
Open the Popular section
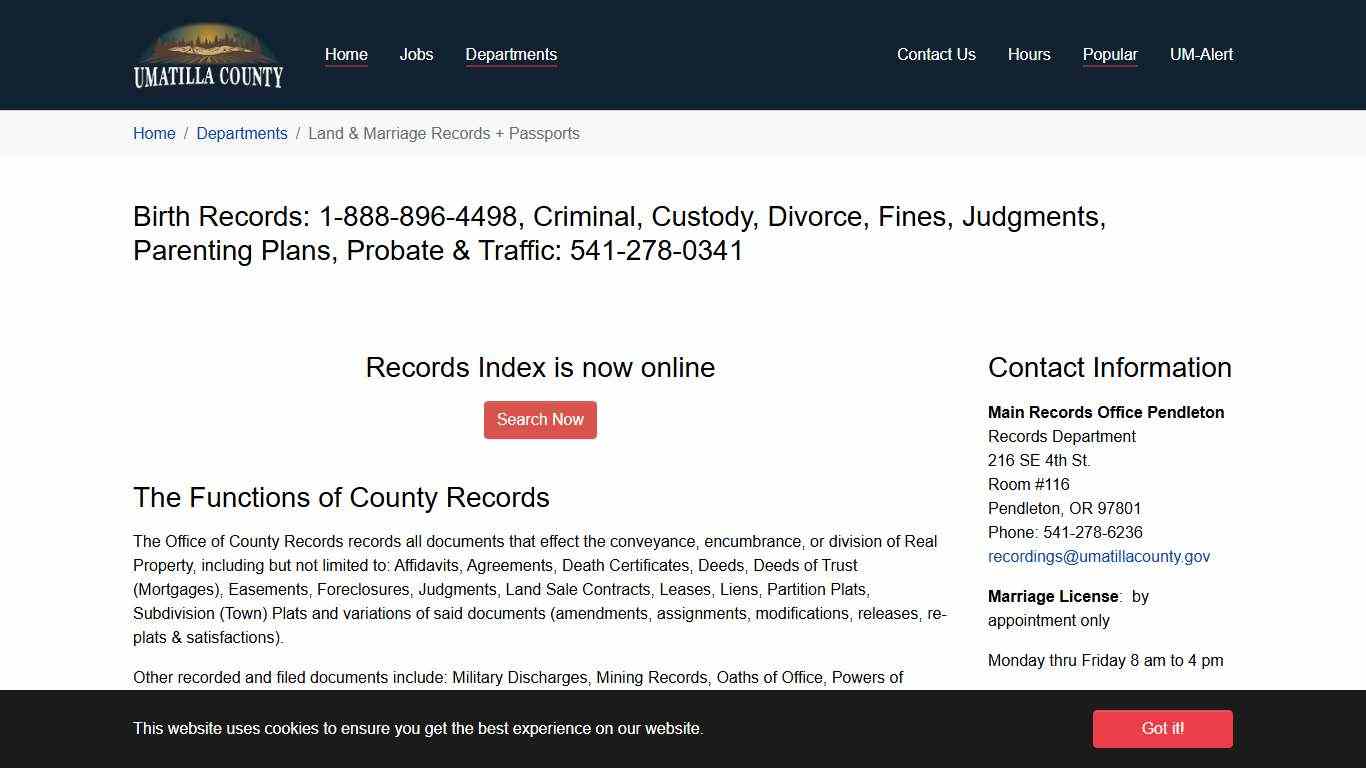pos(1110,54)
